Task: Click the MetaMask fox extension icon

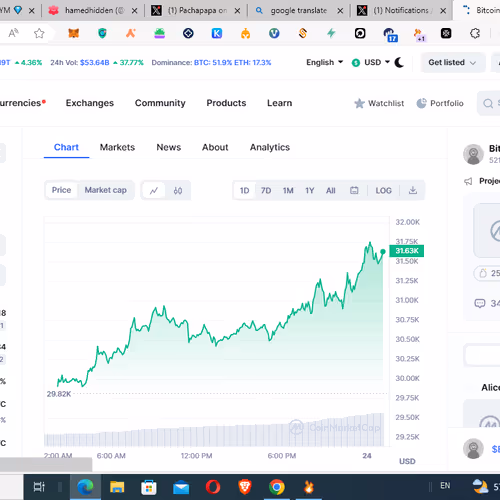Action: point(74,33)
